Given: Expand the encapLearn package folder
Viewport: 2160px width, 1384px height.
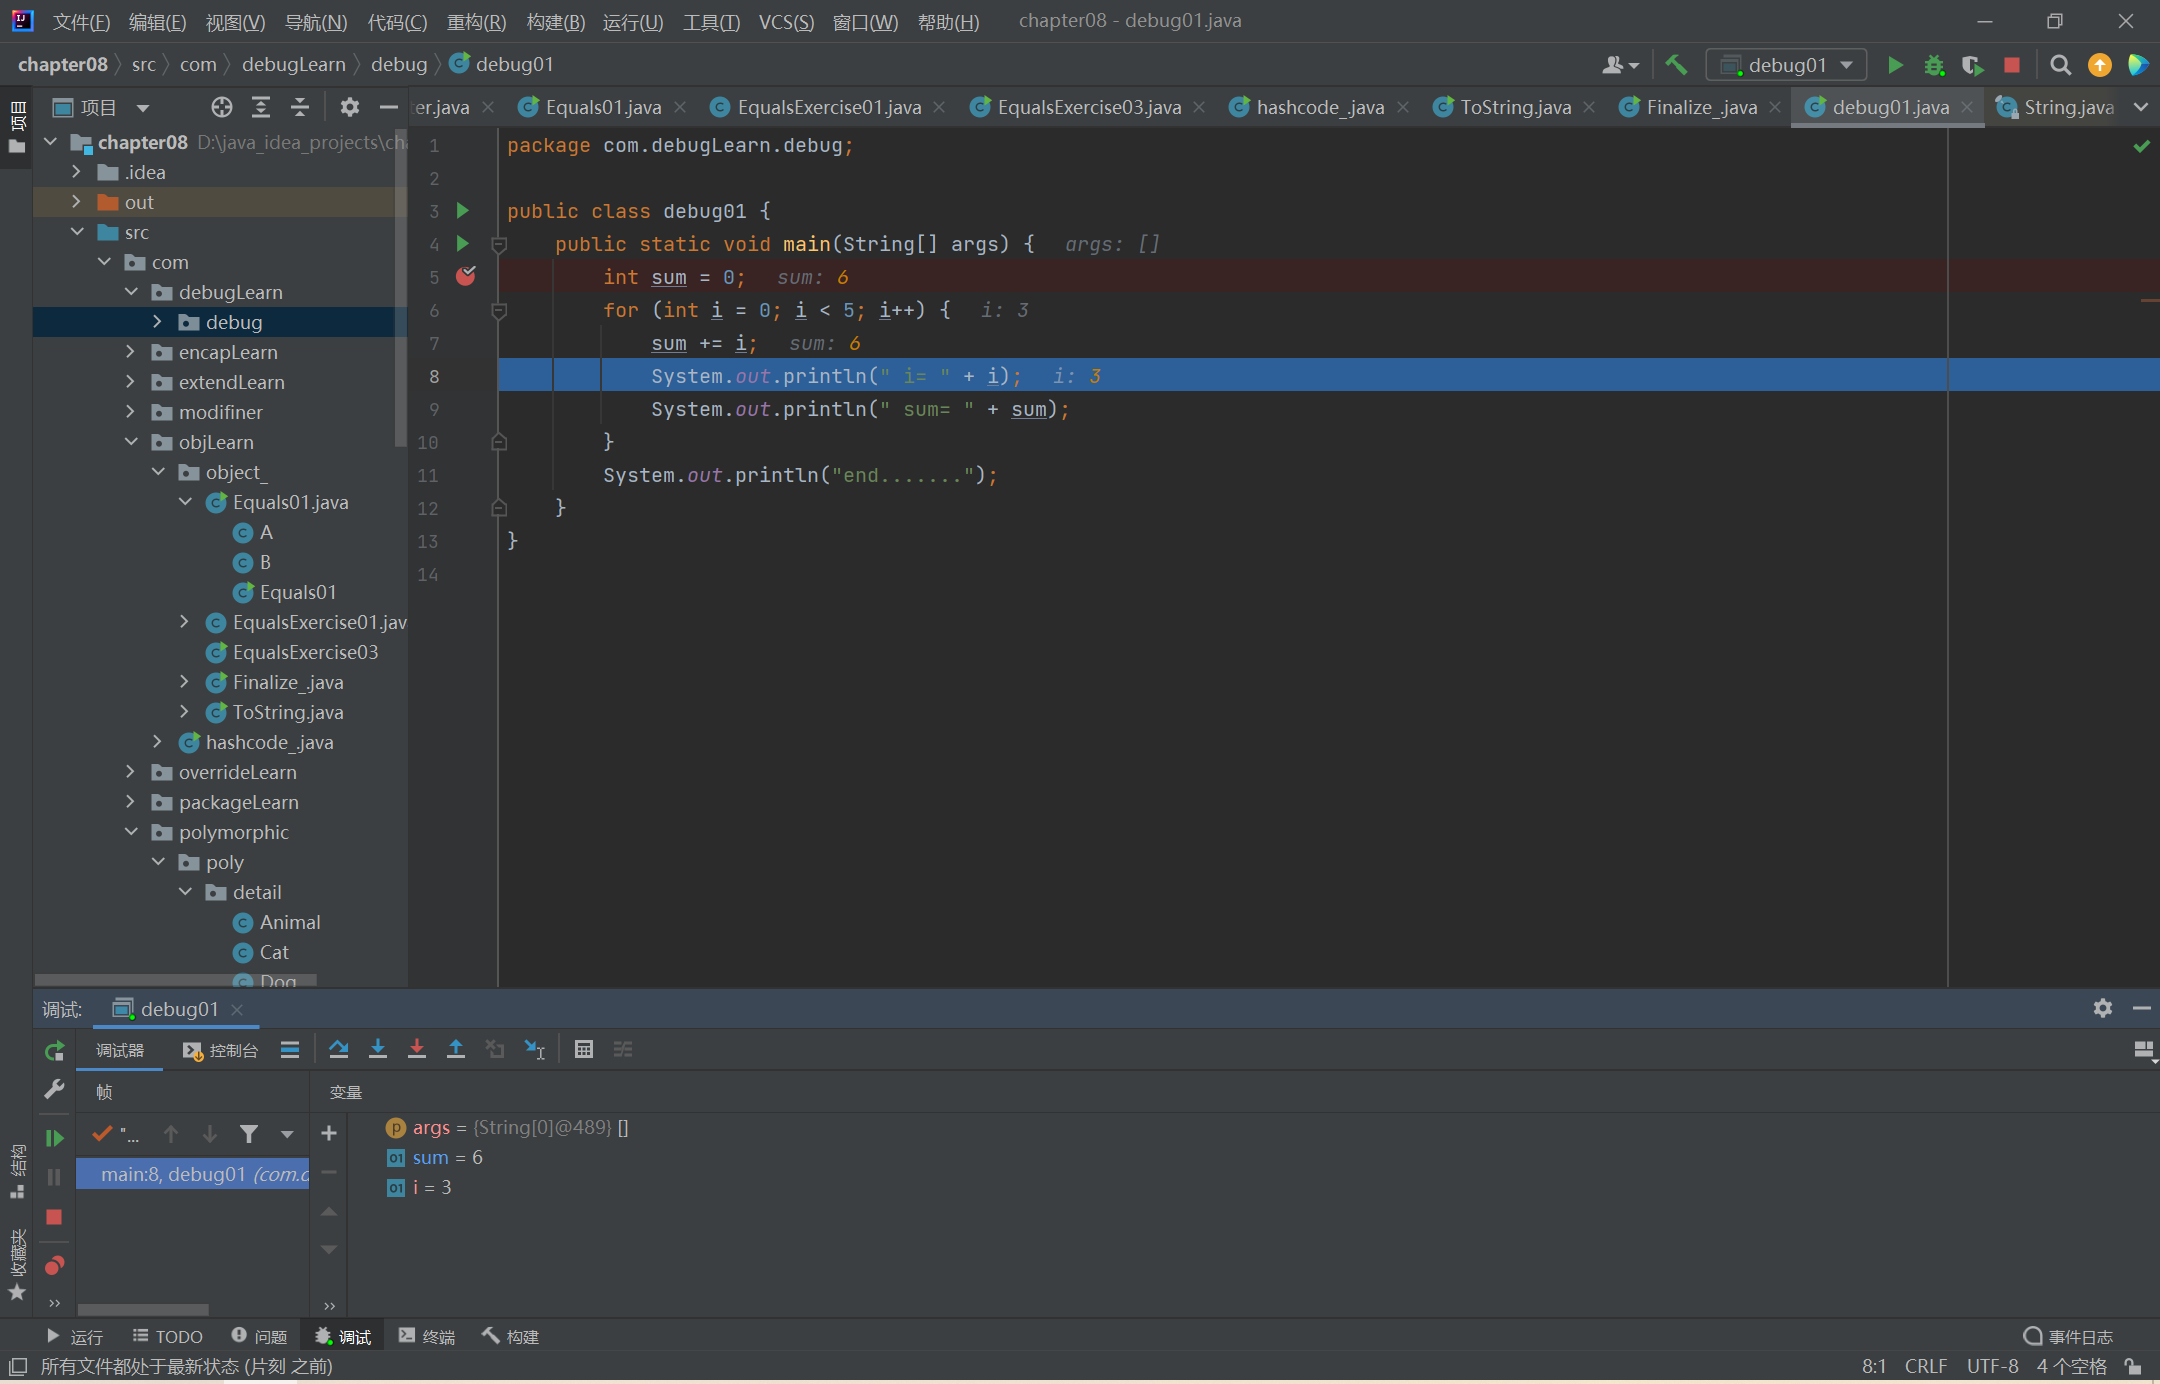Looking at the screenshot, I should click(x=131, y=352).
